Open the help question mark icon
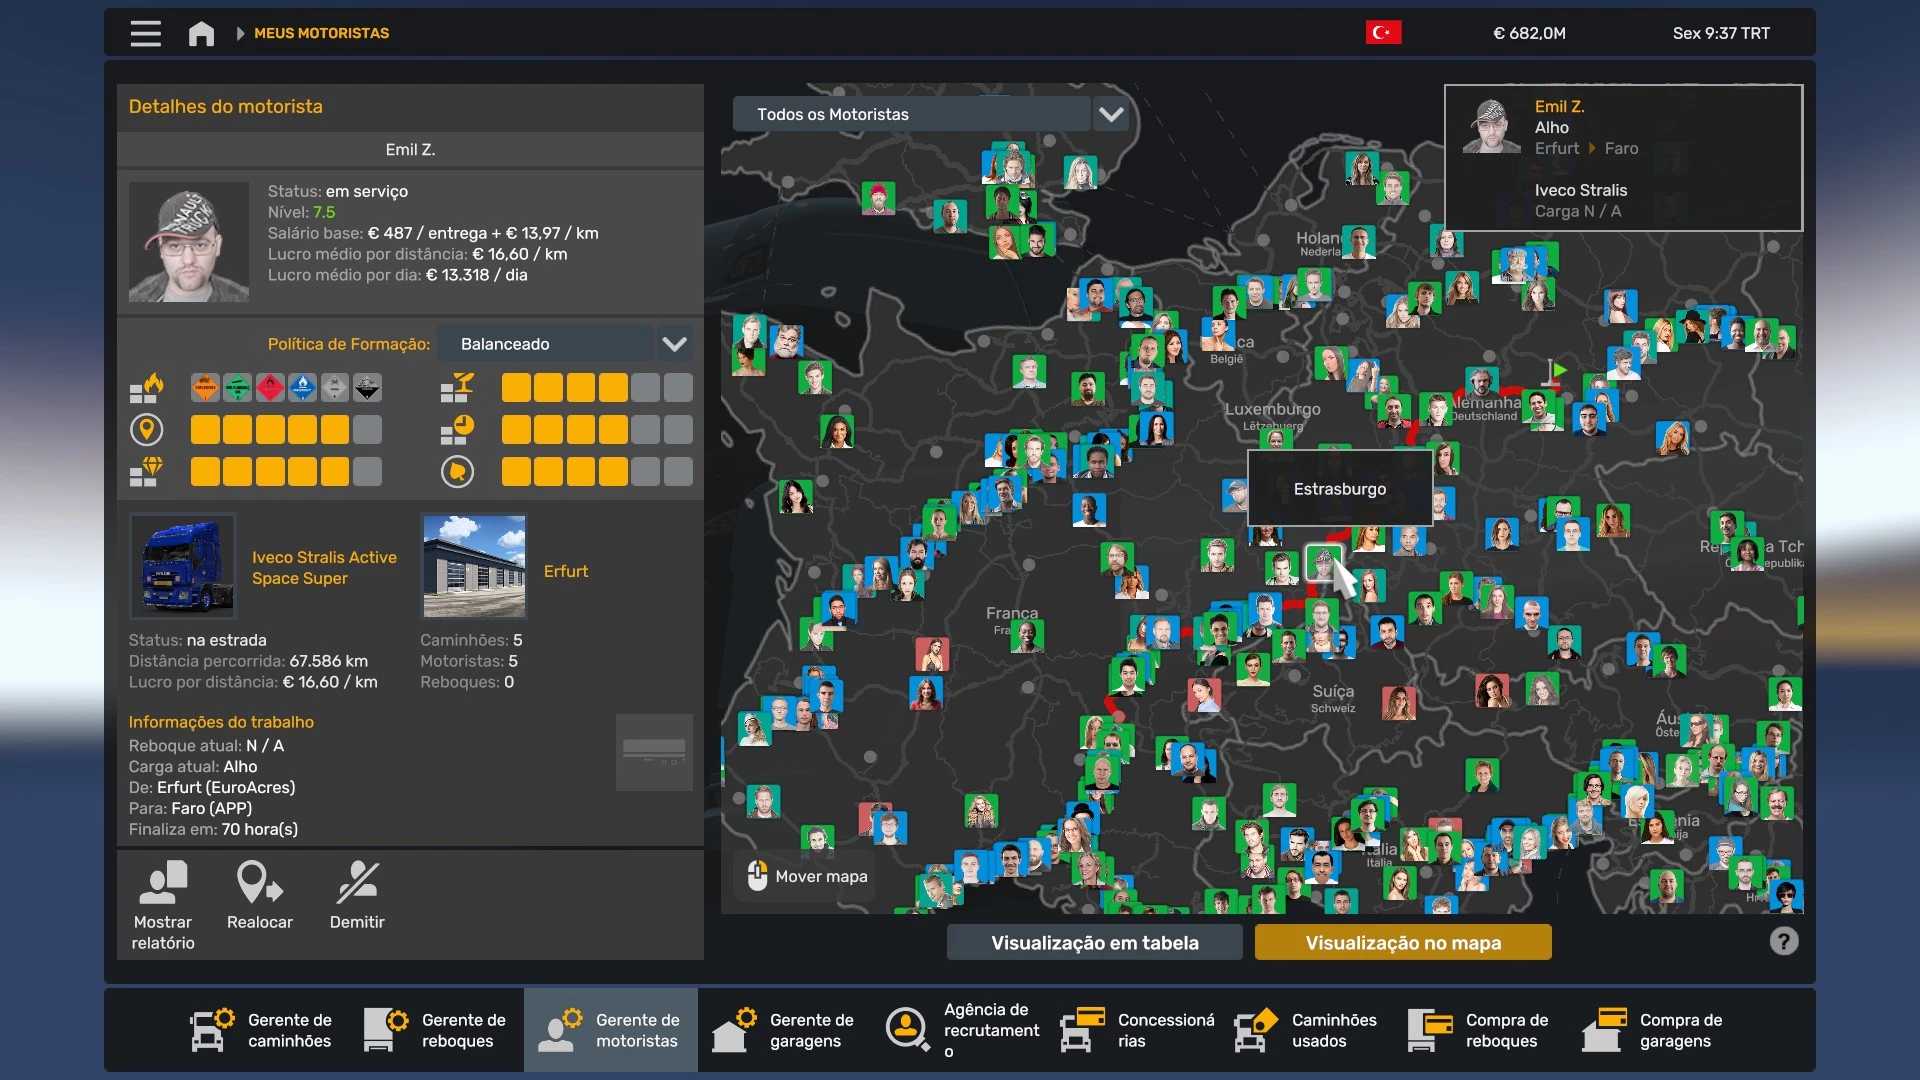The image size is (1920, 1080). (1783, 941)
